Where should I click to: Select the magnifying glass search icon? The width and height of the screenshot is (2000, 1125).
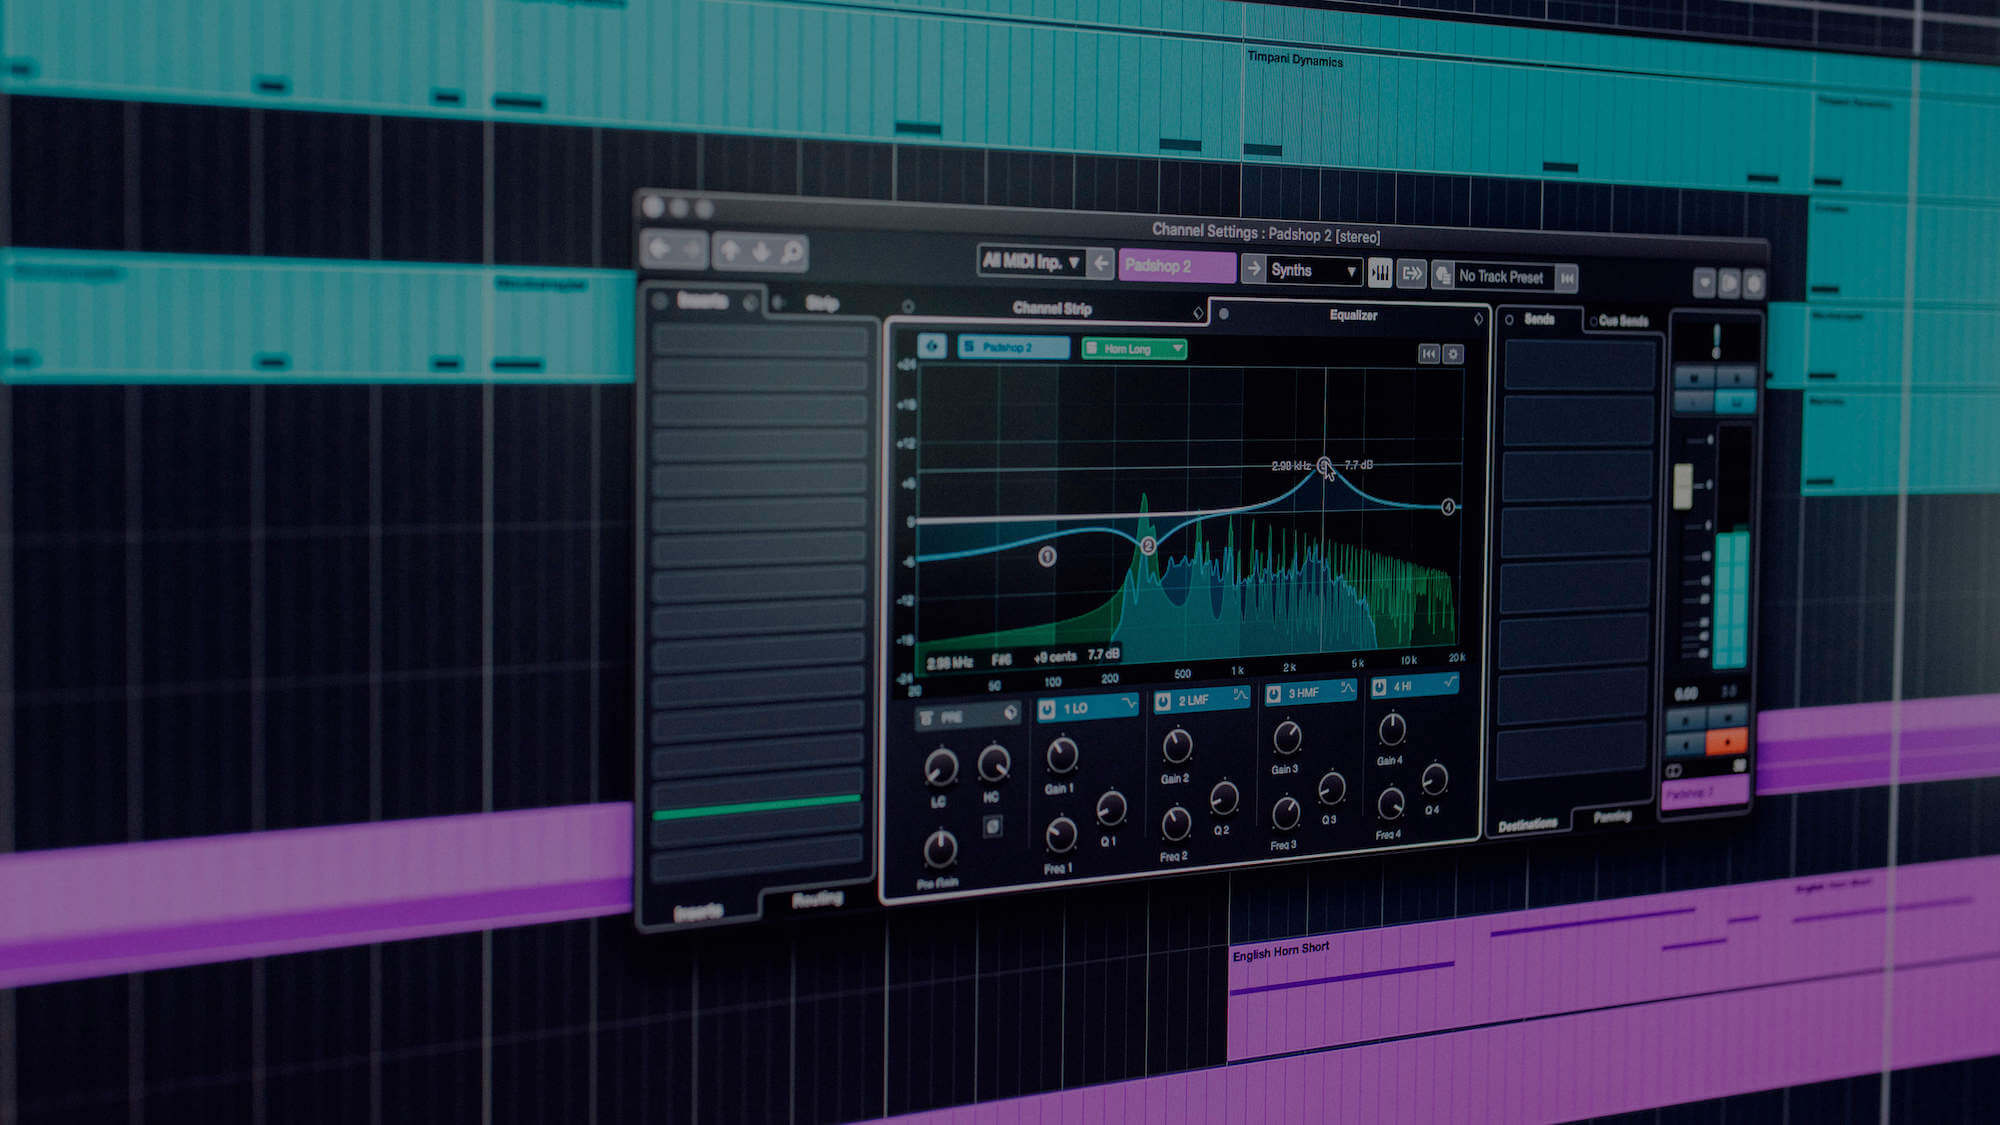tap(792, 253)
